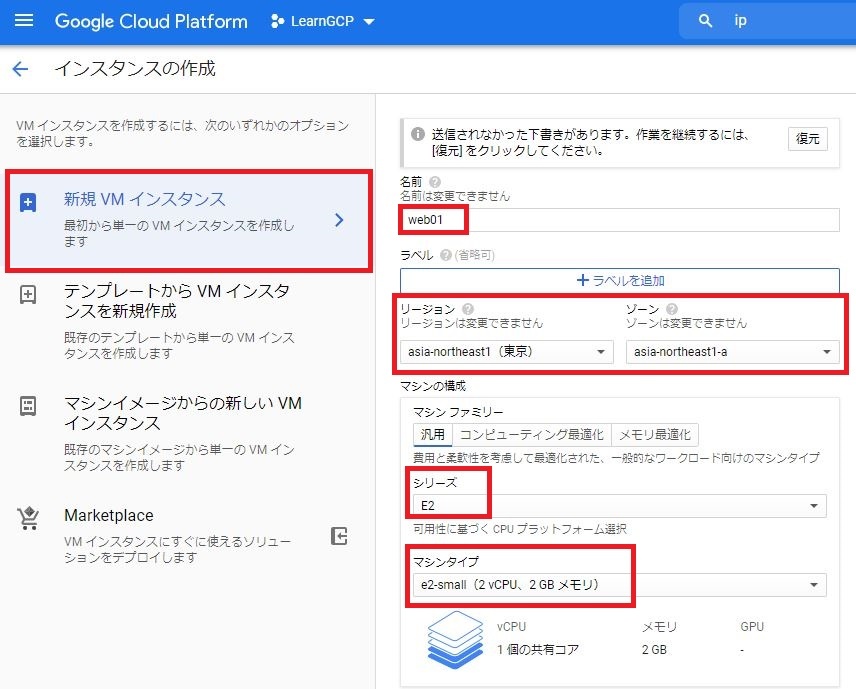Click the マシンの構成 section heading
The width and height of the screenshot is (856, 689).
(433, 386)
